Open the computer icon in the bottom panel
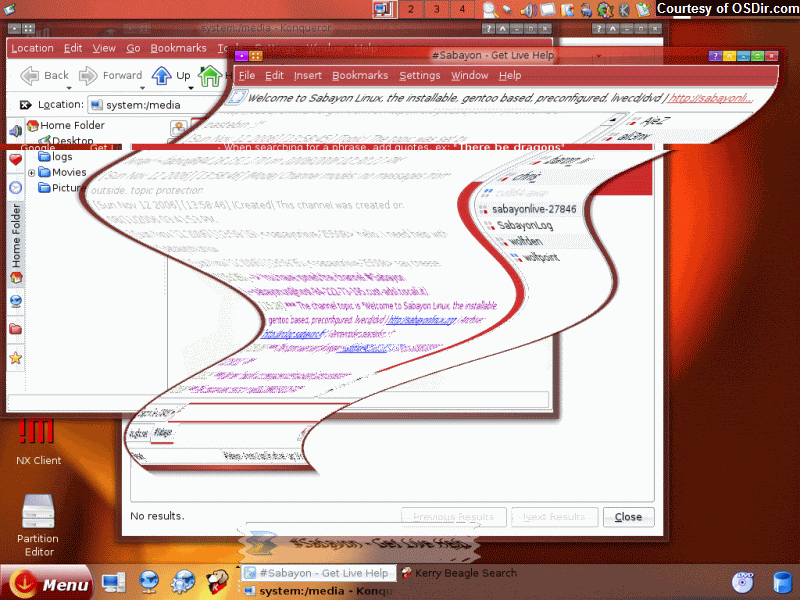The width and height of the screenshot is (800, 600). pos(114,582)
